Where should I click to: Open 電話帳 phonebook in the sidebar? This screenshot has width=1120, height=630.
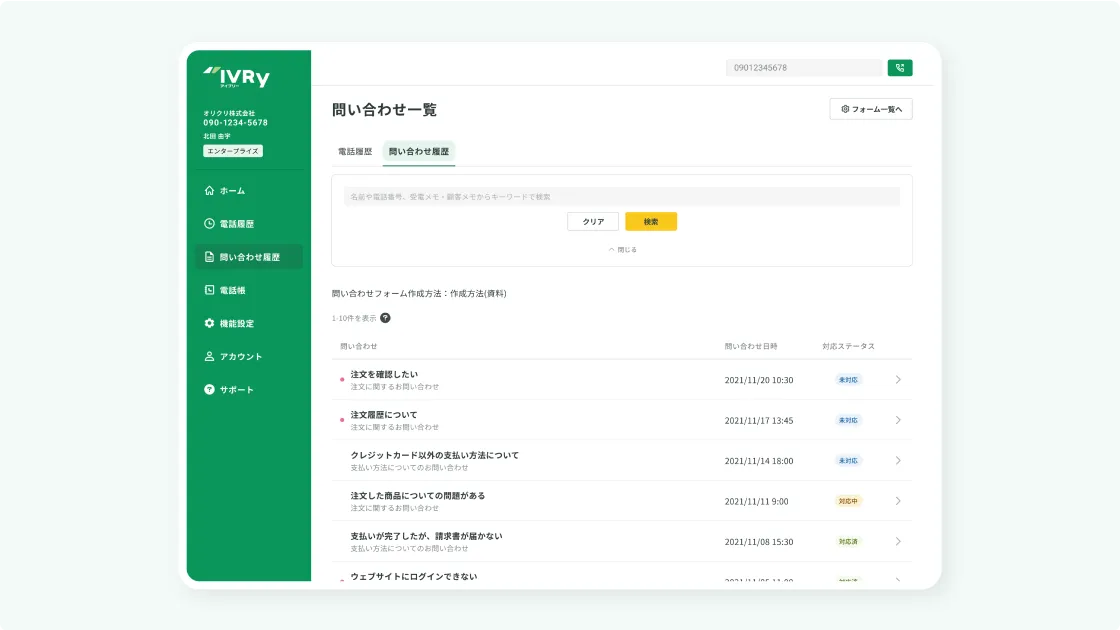point(232,290)
